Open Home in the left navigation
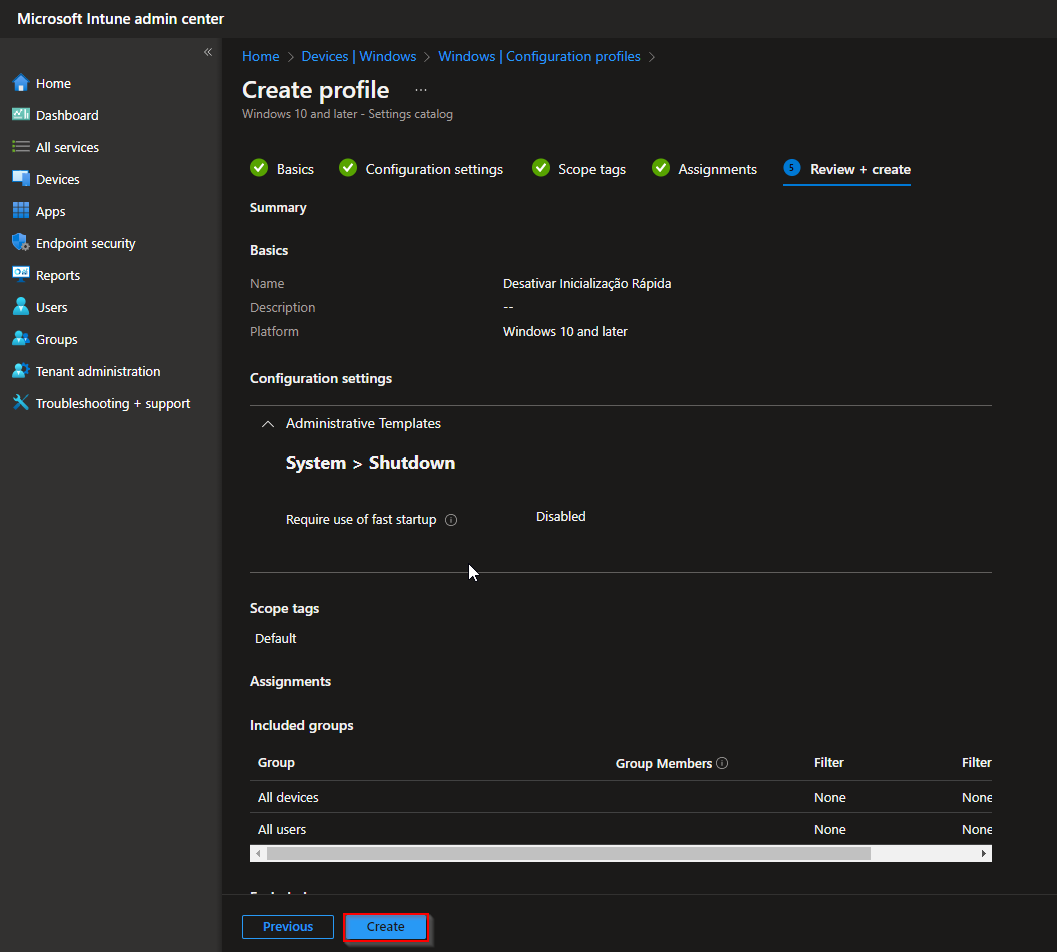Screen dimensions: 1057x952 tap(53, 83)
